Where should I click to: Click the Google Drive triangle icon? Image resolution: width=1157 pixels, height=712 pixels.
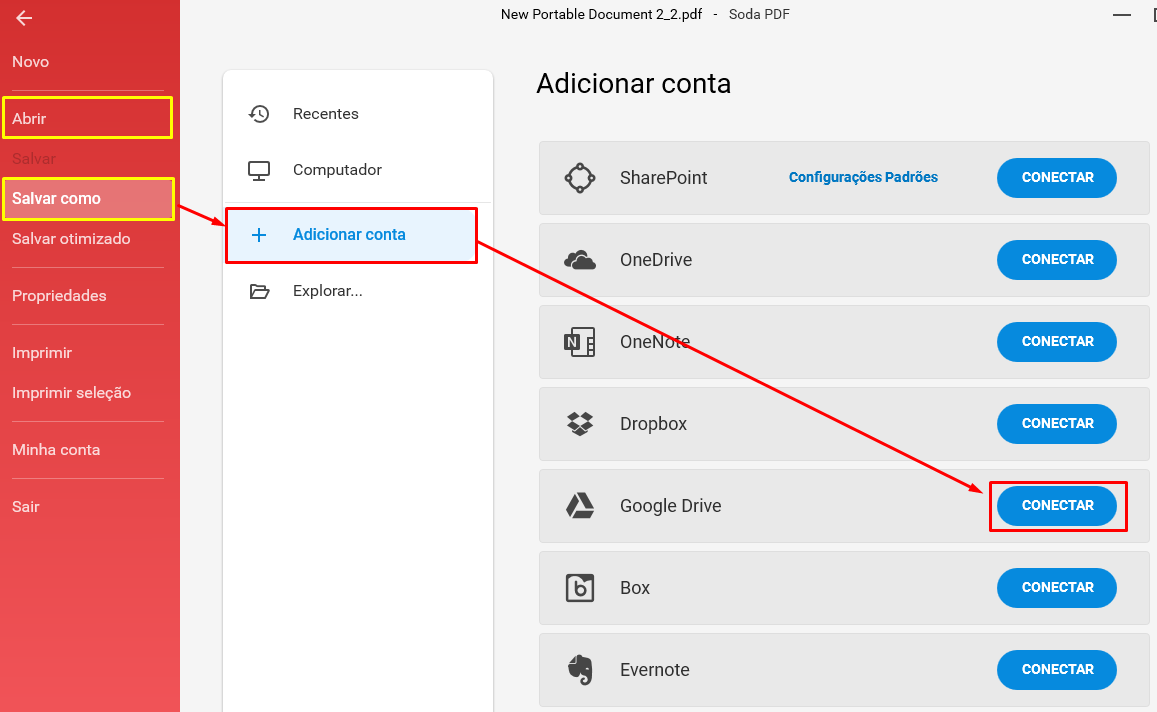click(x=580, y=505)
